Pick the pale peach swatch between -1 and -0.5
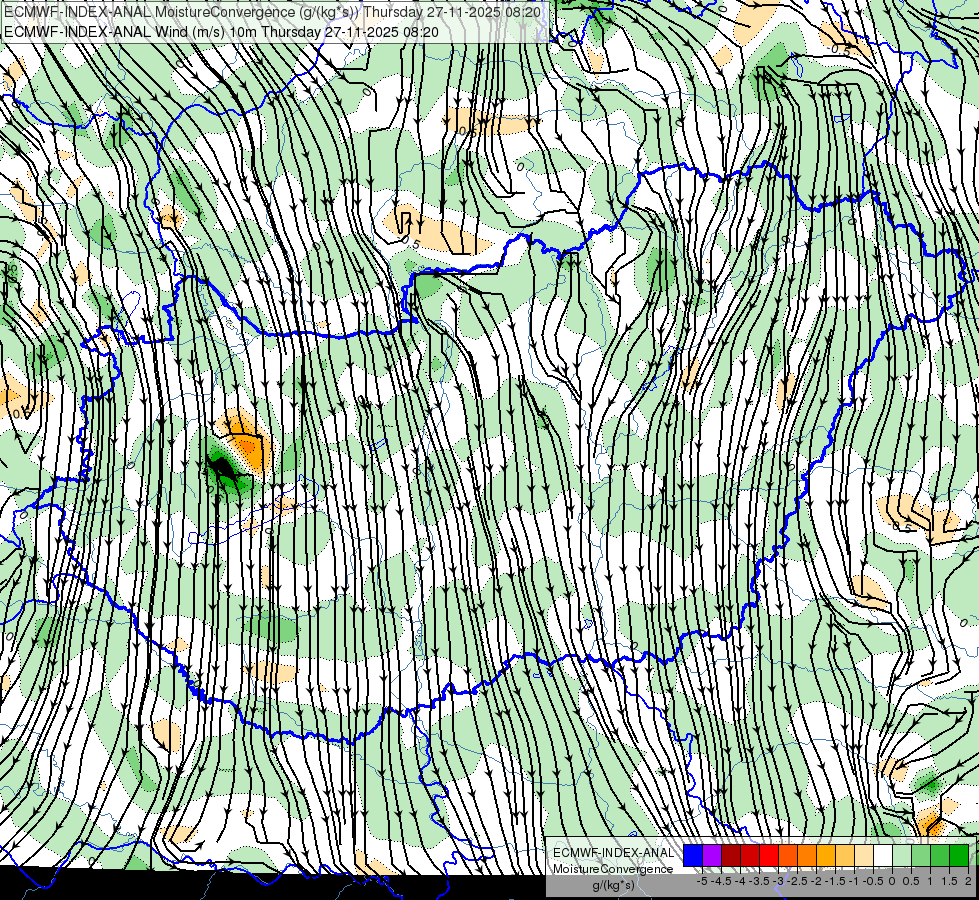This screenshot has width=979, height=900. (864, 856)
